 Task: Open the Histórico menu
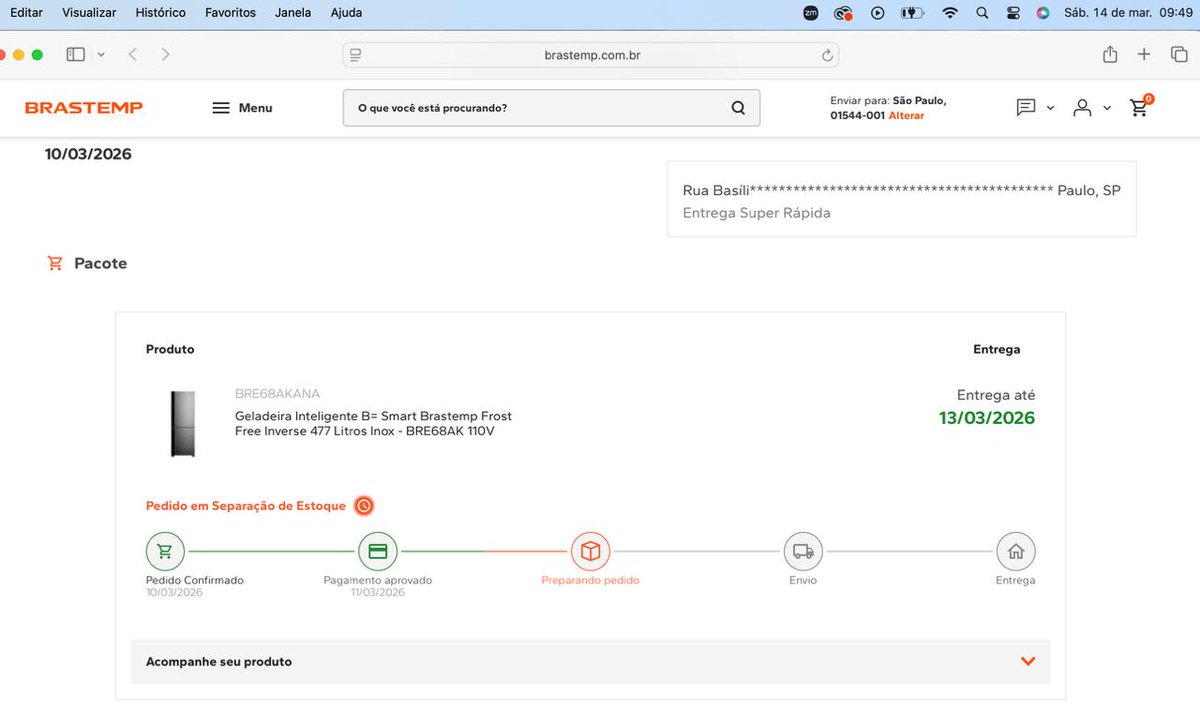160,13
